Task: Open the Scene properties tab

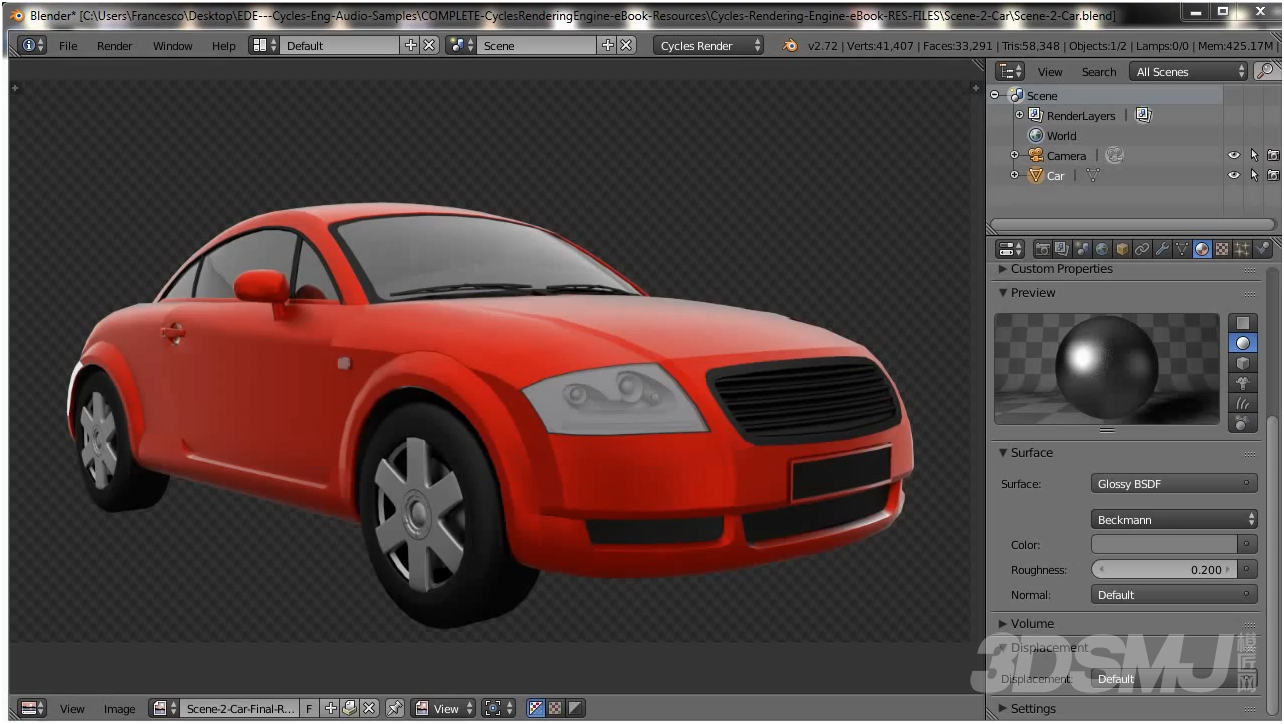Action: 1082,249
